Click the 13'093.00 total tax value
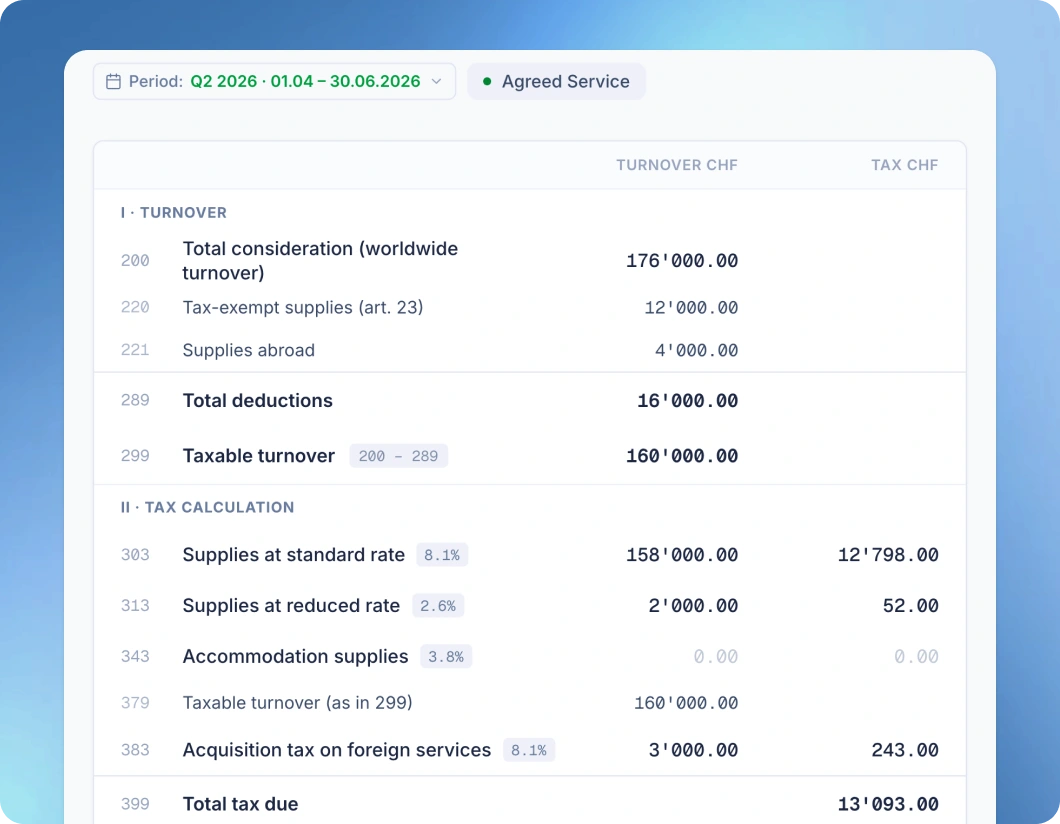This screenshot has width=1060, height=824. (x=888, y=804)
